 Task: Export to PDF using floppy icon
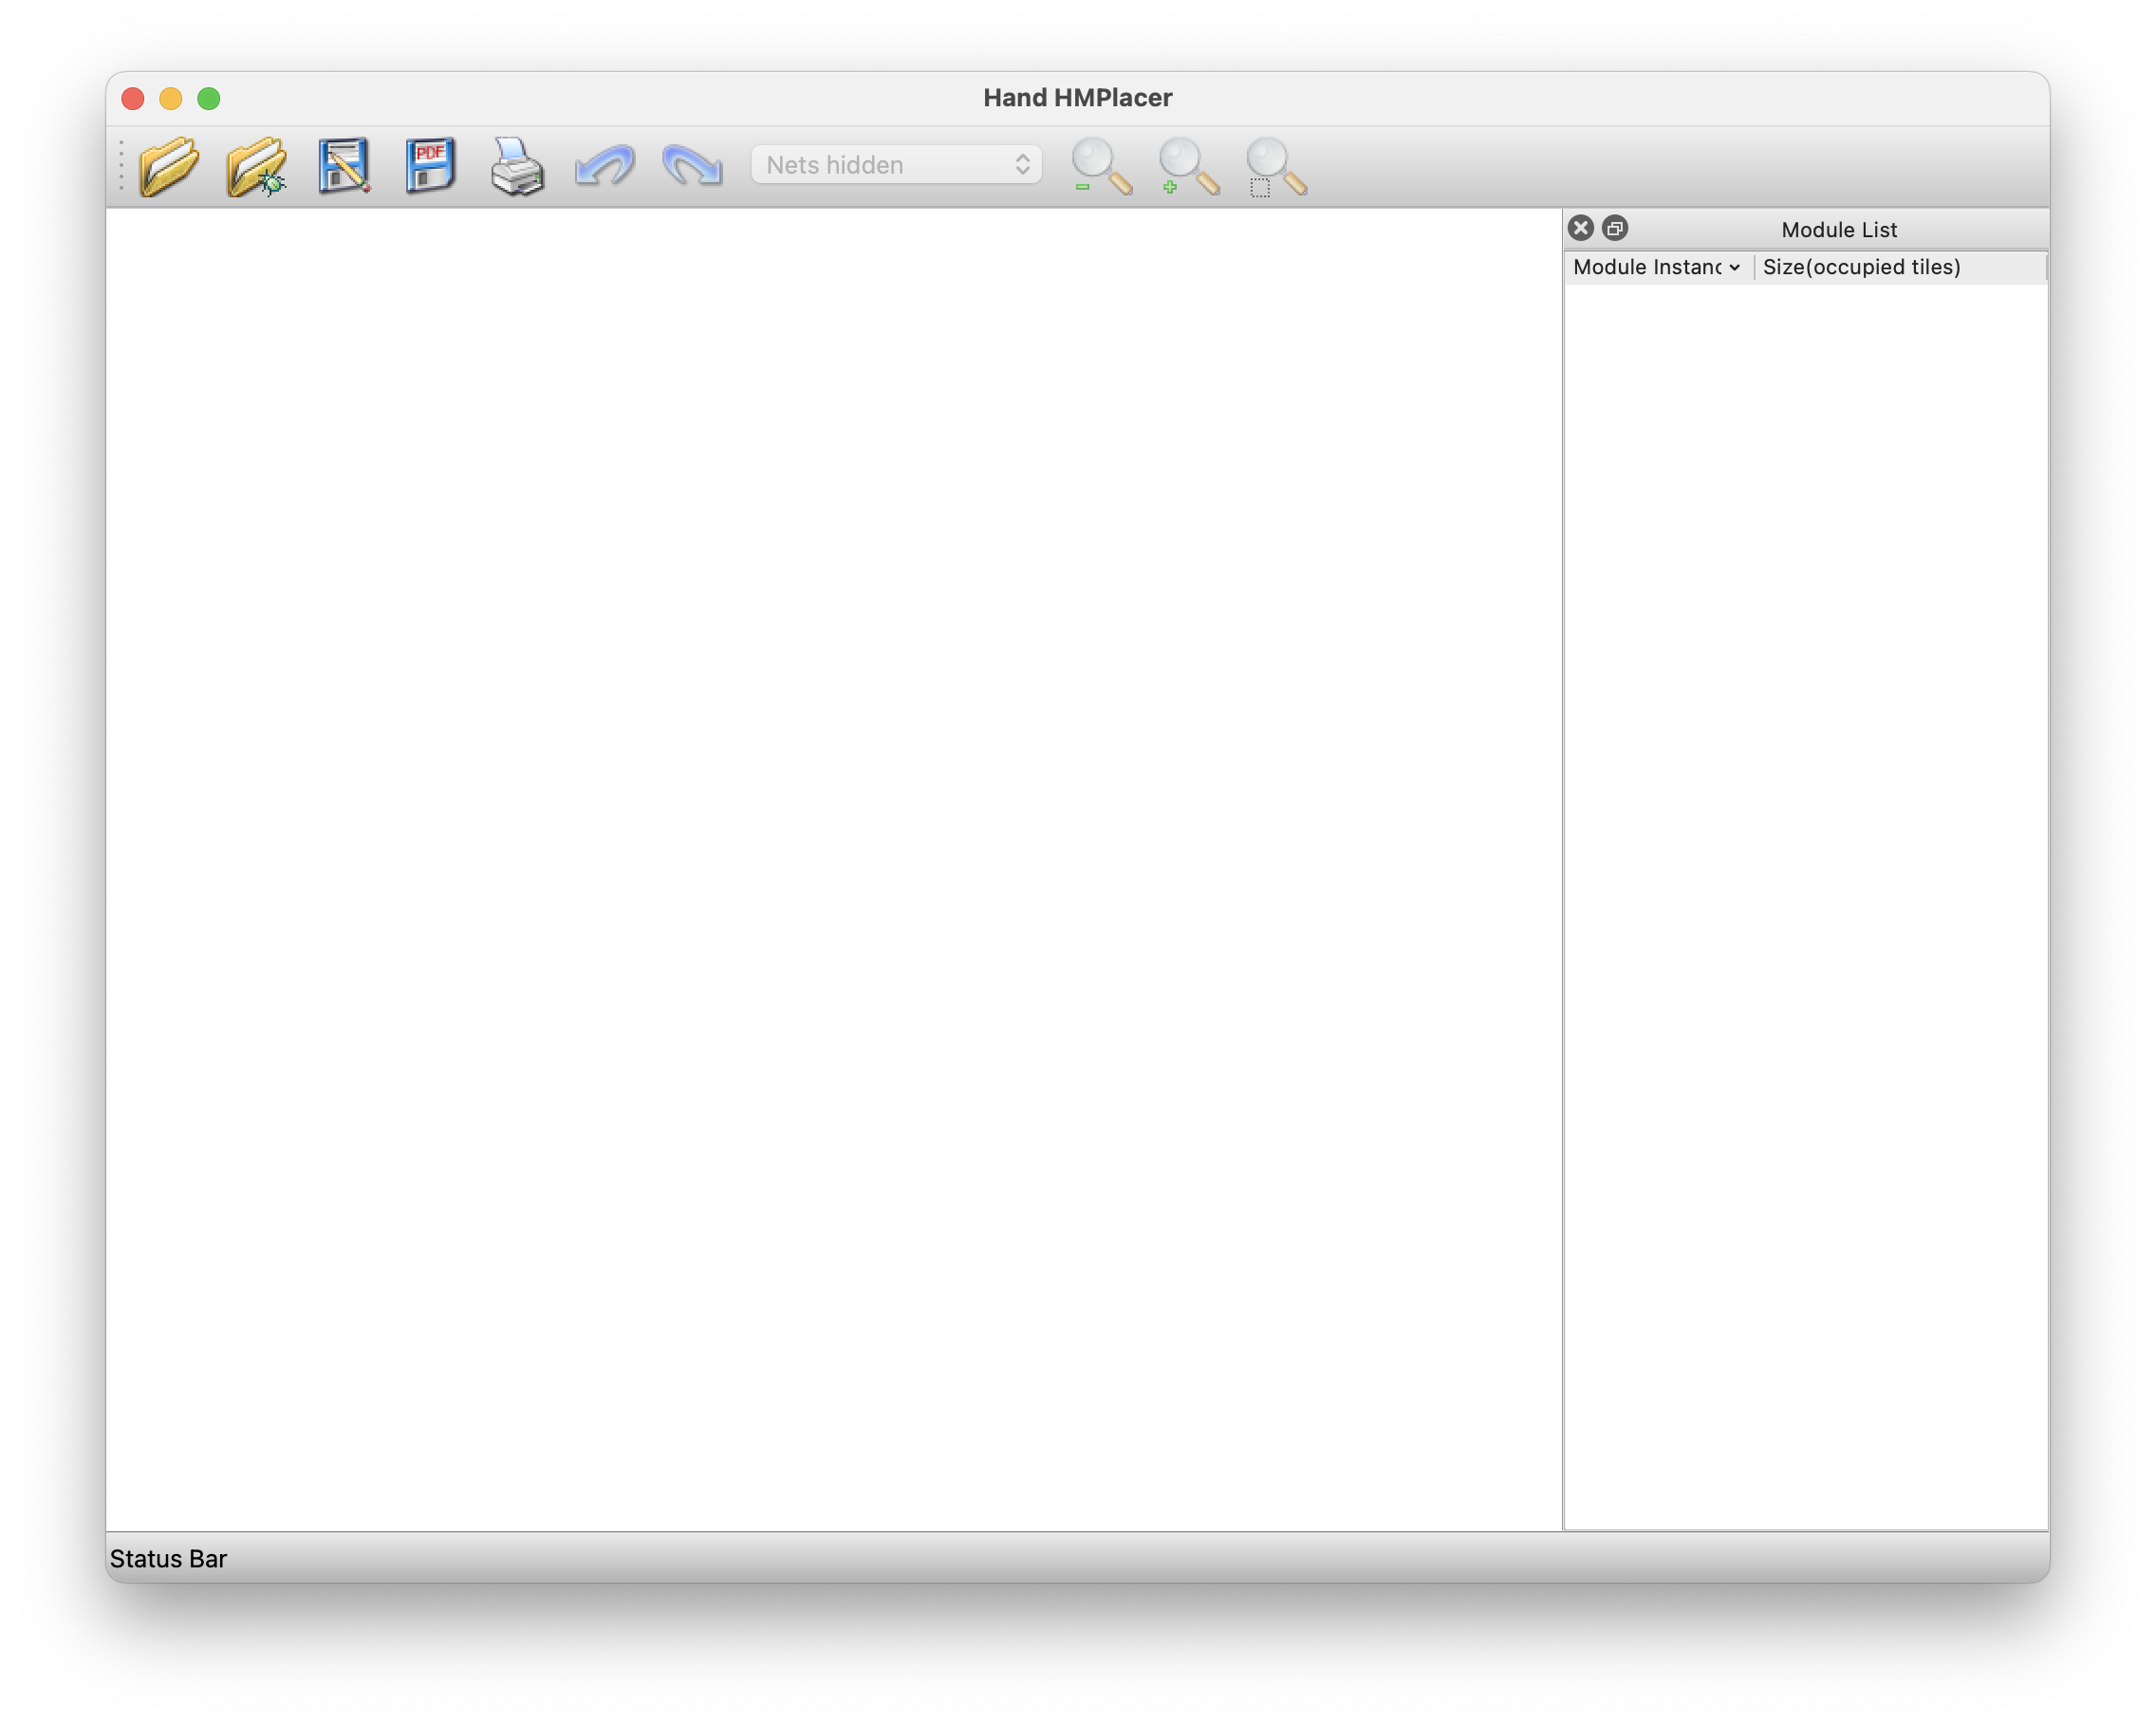(x=431, y=166)
